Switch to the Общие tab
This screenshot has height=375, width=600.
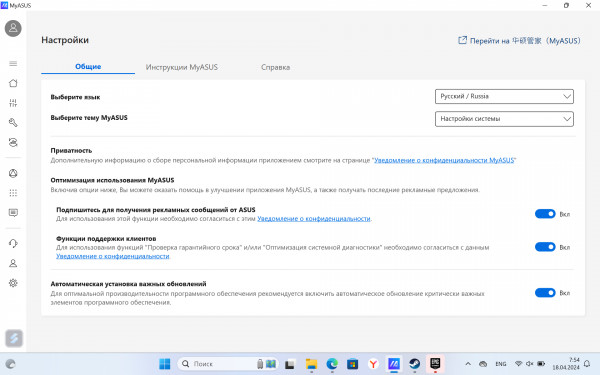pyautogui.click(x=88, y=67)
